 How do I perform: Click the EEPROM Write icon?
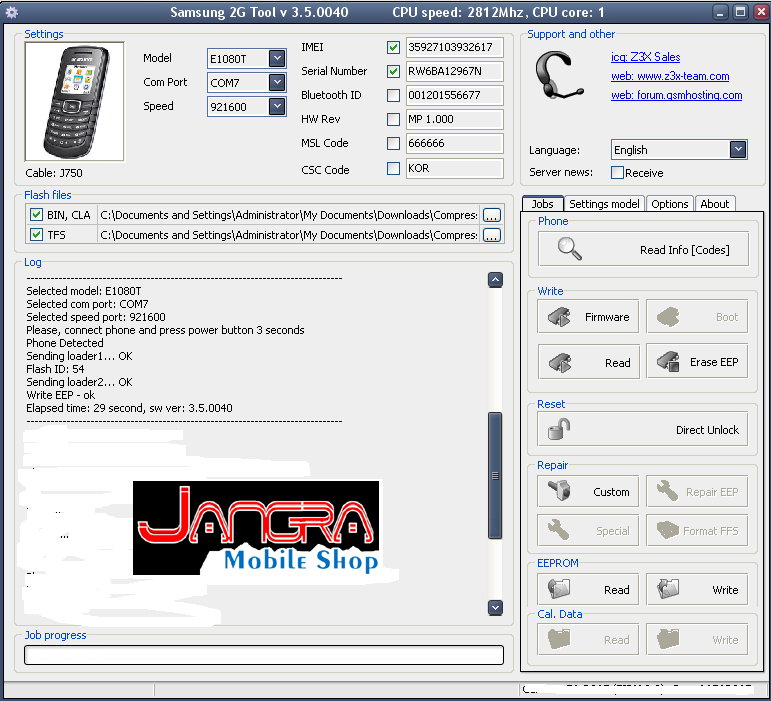tap(668, 588)
